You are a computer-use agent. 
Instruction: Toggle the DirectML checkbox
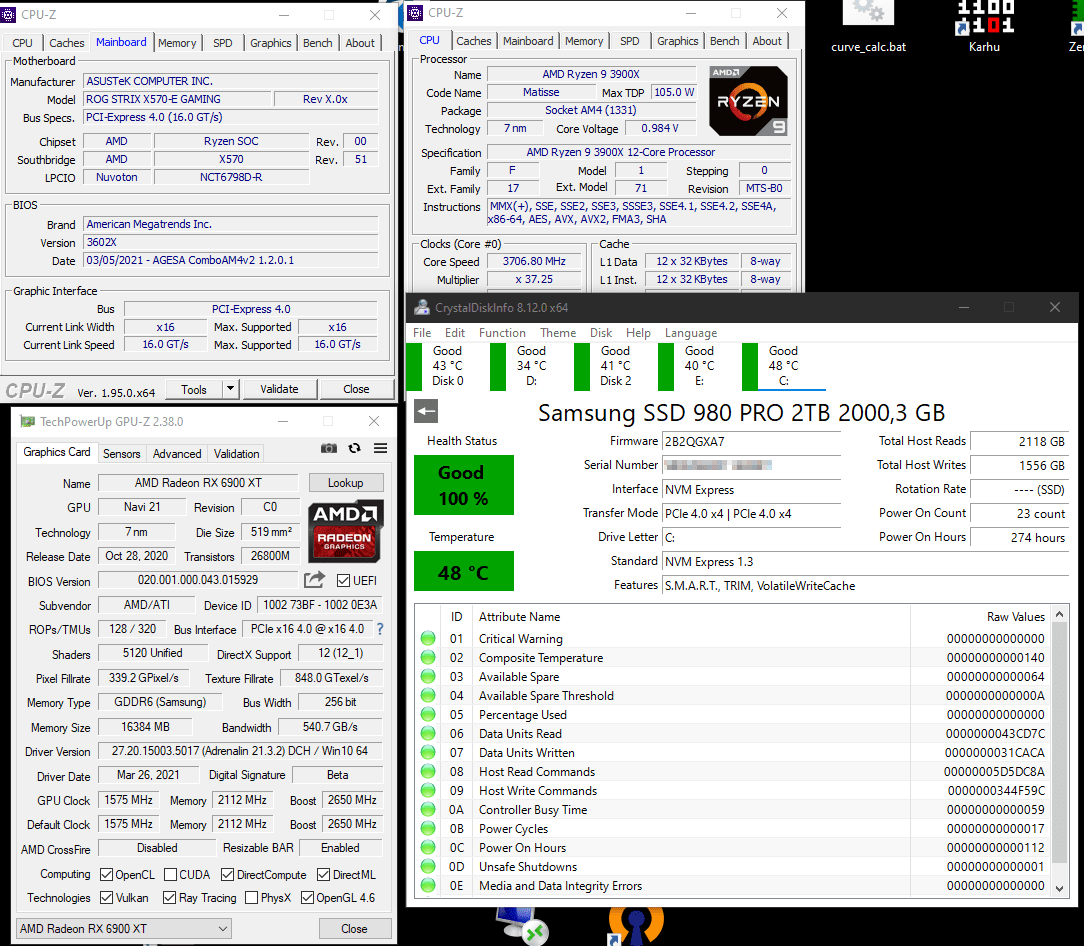pyautogui.click(x=323, y=875)
